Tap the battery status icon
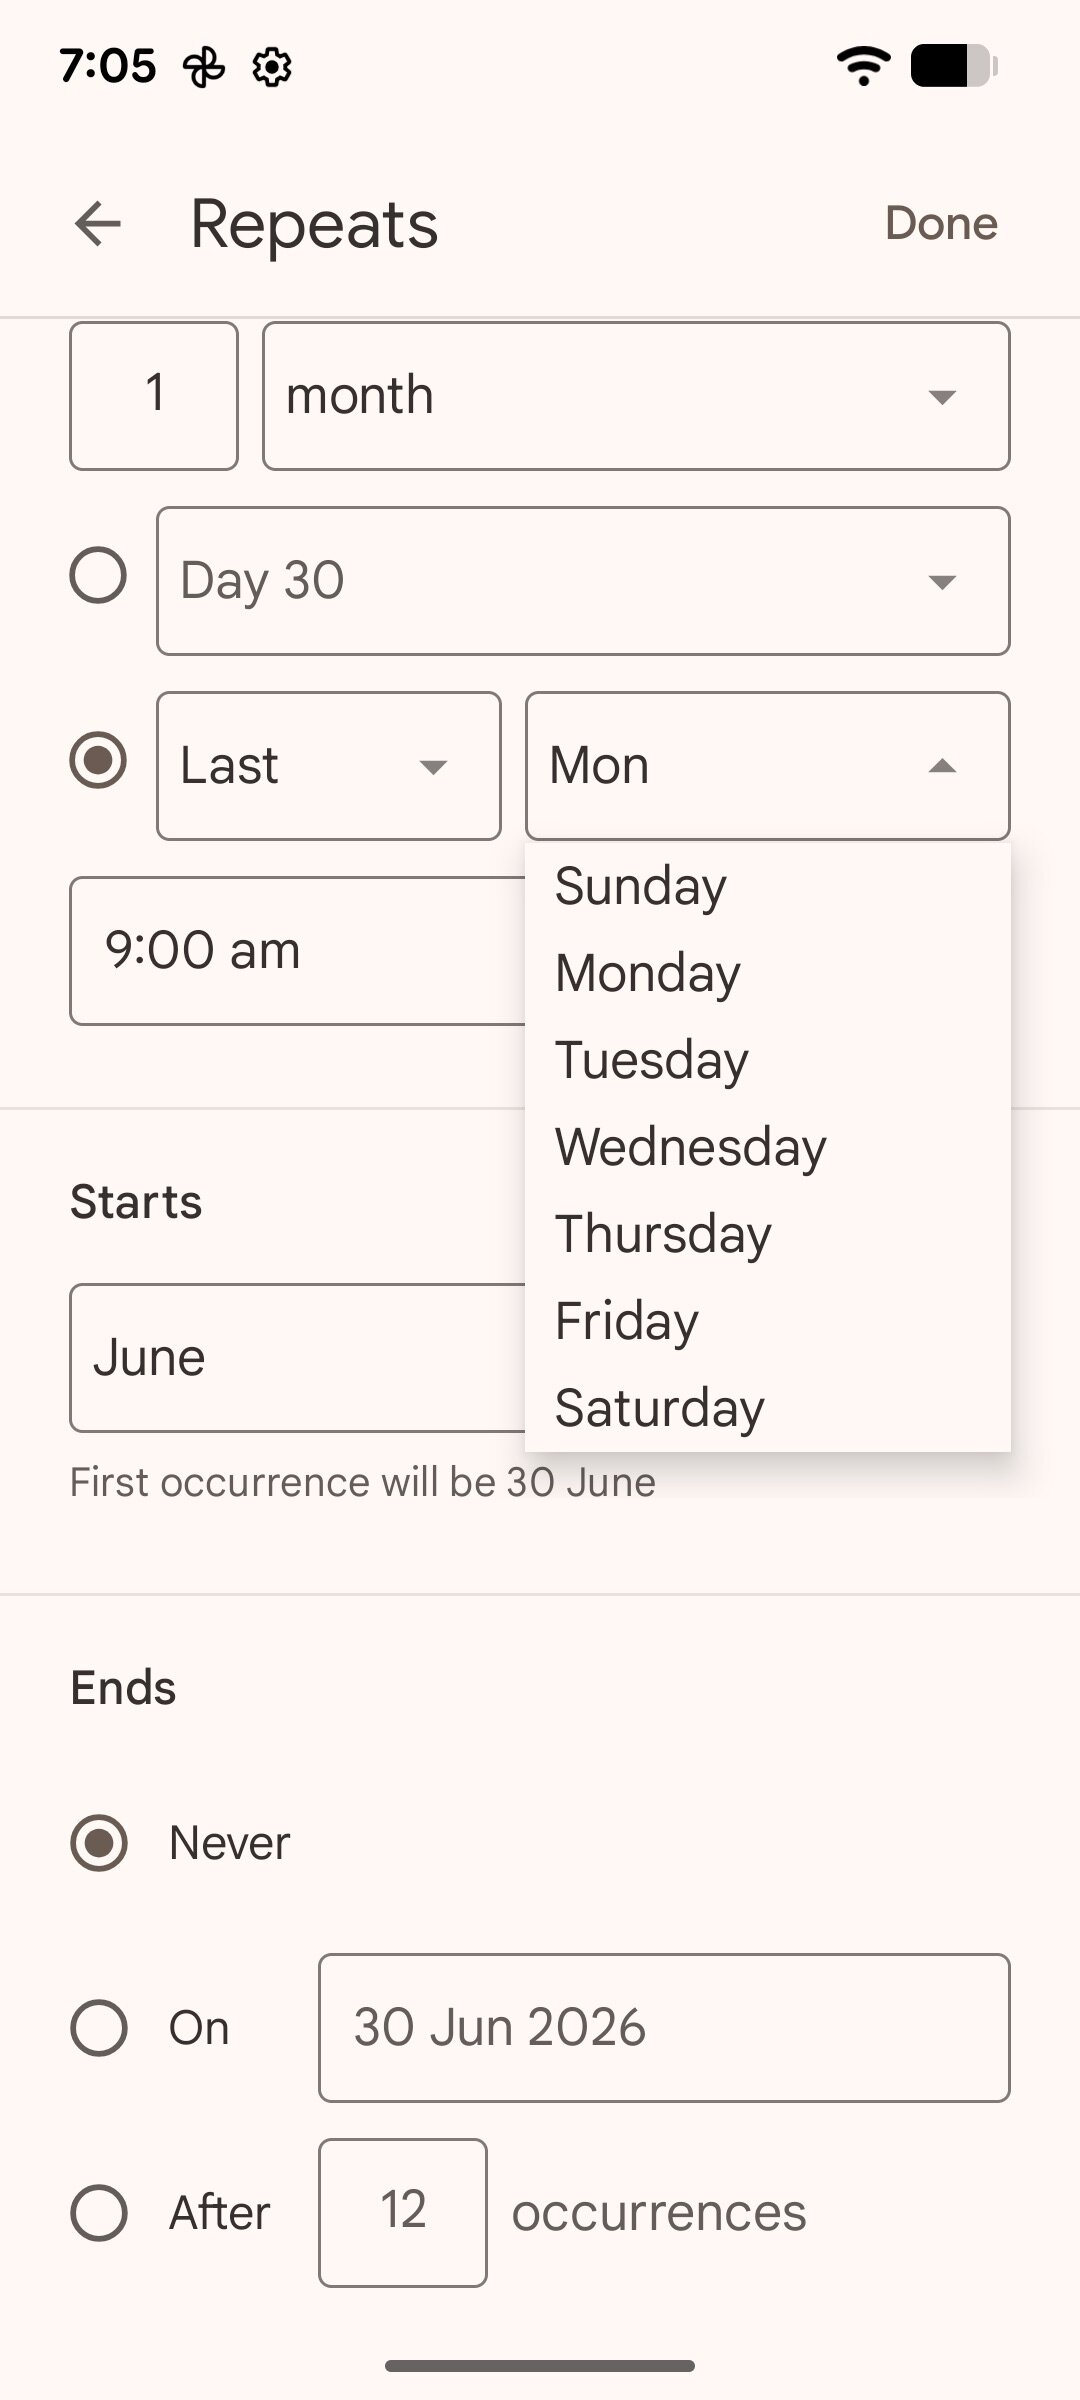 pos(954,66)
